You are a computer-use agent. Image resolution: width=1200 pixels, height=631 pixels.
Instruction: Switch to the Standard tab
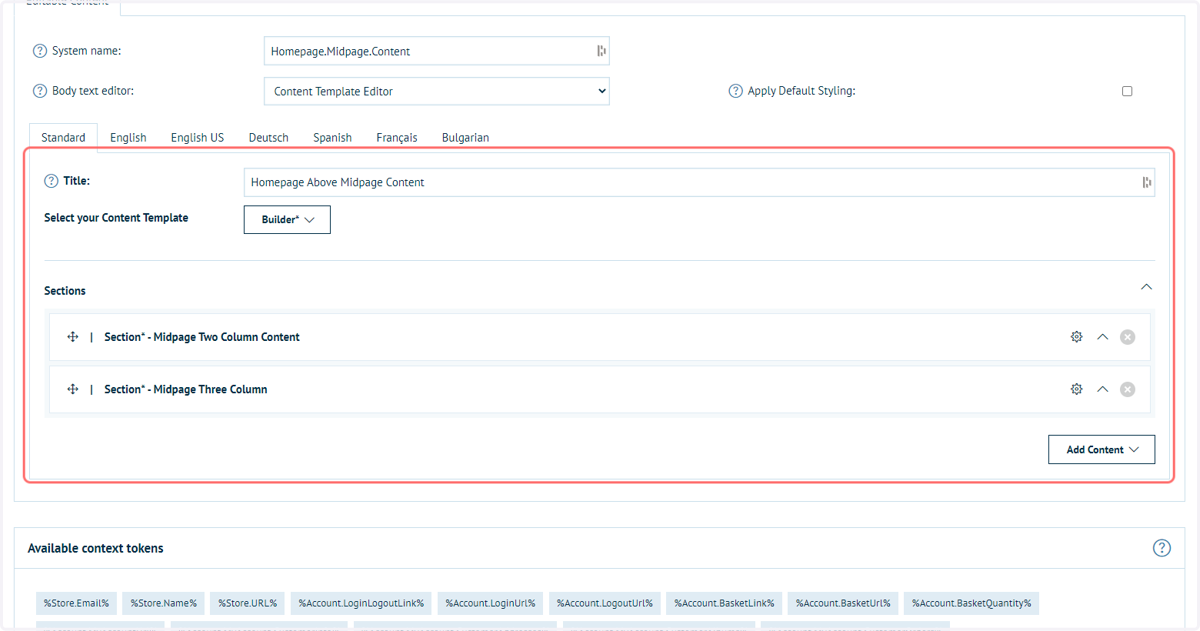pyautogui.click(x=63, y=137)
